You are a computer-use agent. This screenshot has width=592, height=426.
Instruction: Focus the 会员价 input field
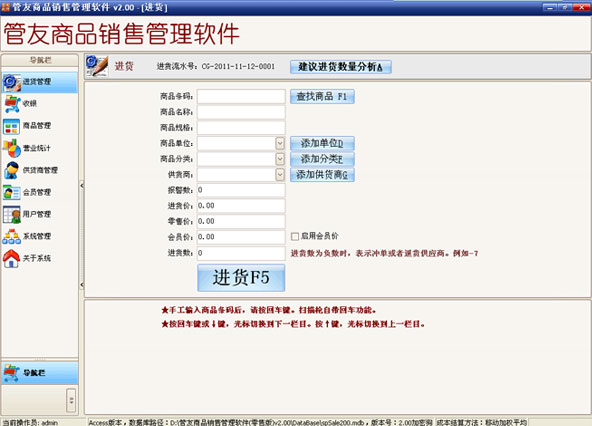coord(241,237)
